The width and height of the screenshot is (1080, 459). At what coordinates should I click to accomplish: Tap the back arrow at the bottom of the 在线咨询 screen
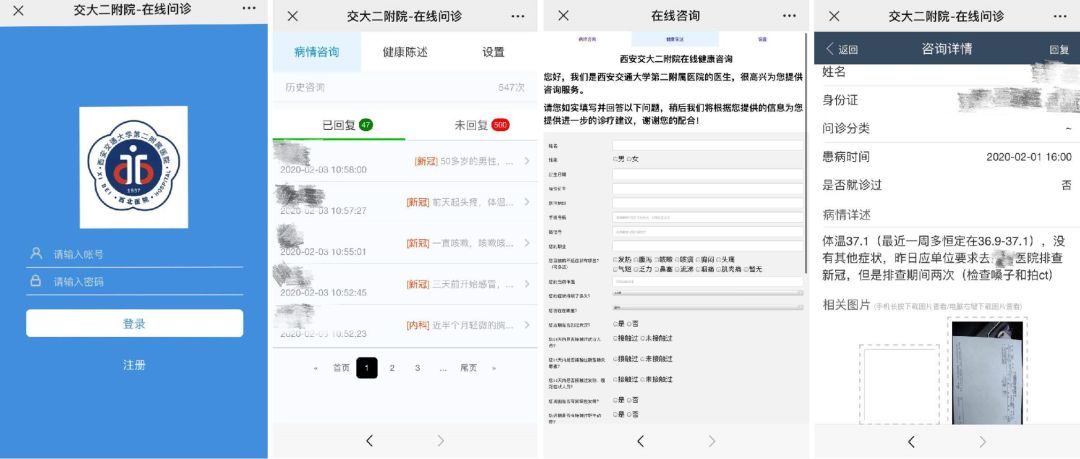click(x=640, y=441)
